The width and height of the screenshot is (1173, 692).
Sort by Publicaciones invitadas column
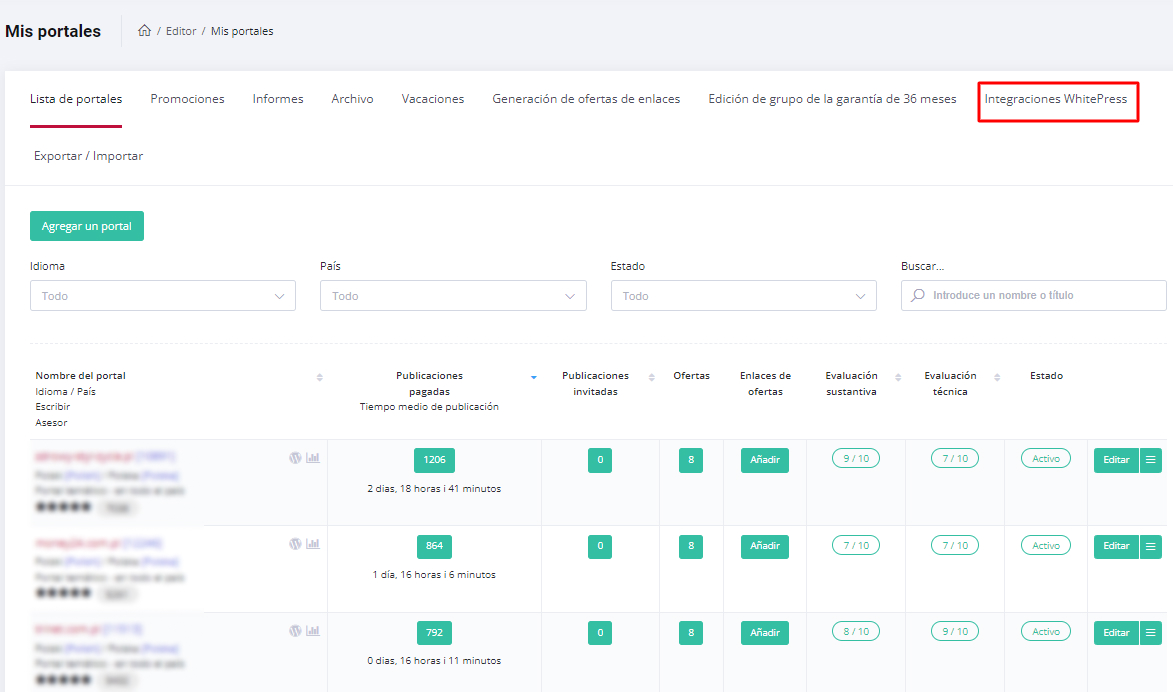[652, 377]
